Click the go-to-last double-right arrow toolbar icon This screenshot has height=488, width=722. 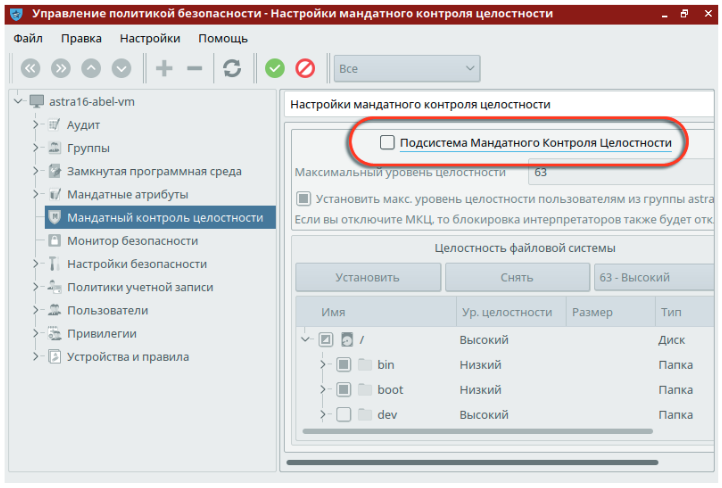tap(61, 69)
